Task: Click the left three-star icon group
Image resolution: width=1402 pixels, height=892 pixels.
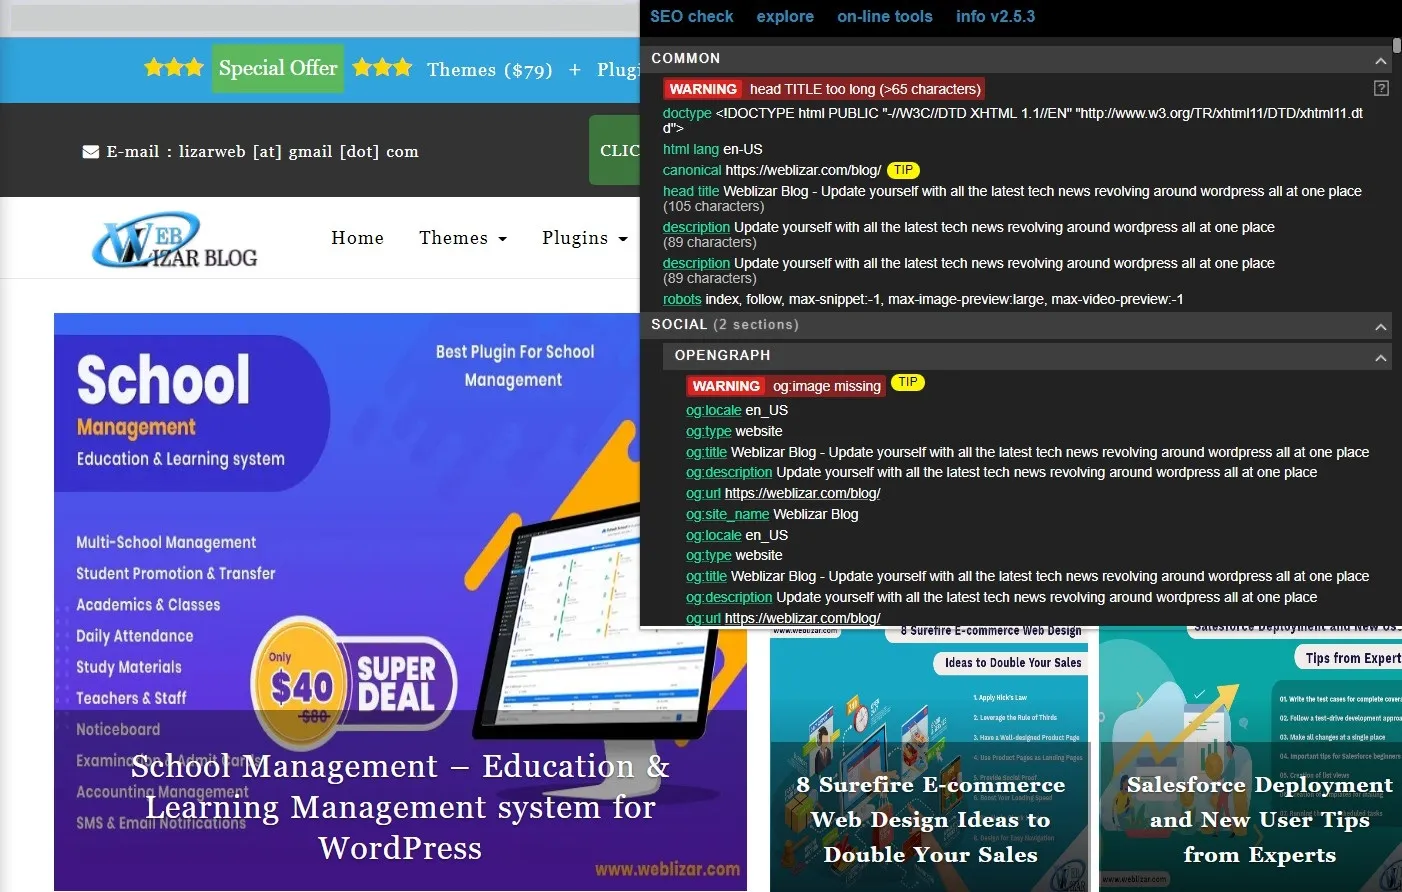Action: [x=174, y=68]
